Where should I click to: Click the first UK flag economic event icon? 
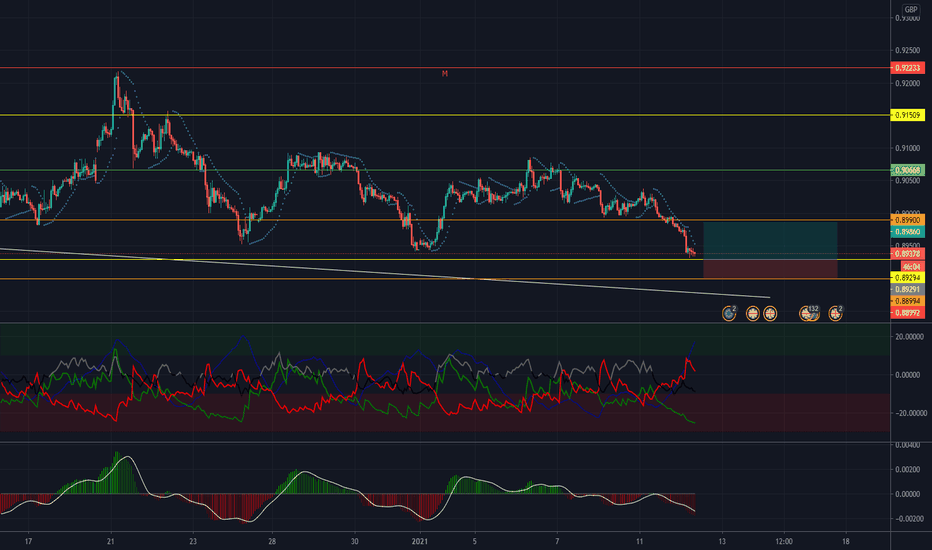[x=752, y=313]
